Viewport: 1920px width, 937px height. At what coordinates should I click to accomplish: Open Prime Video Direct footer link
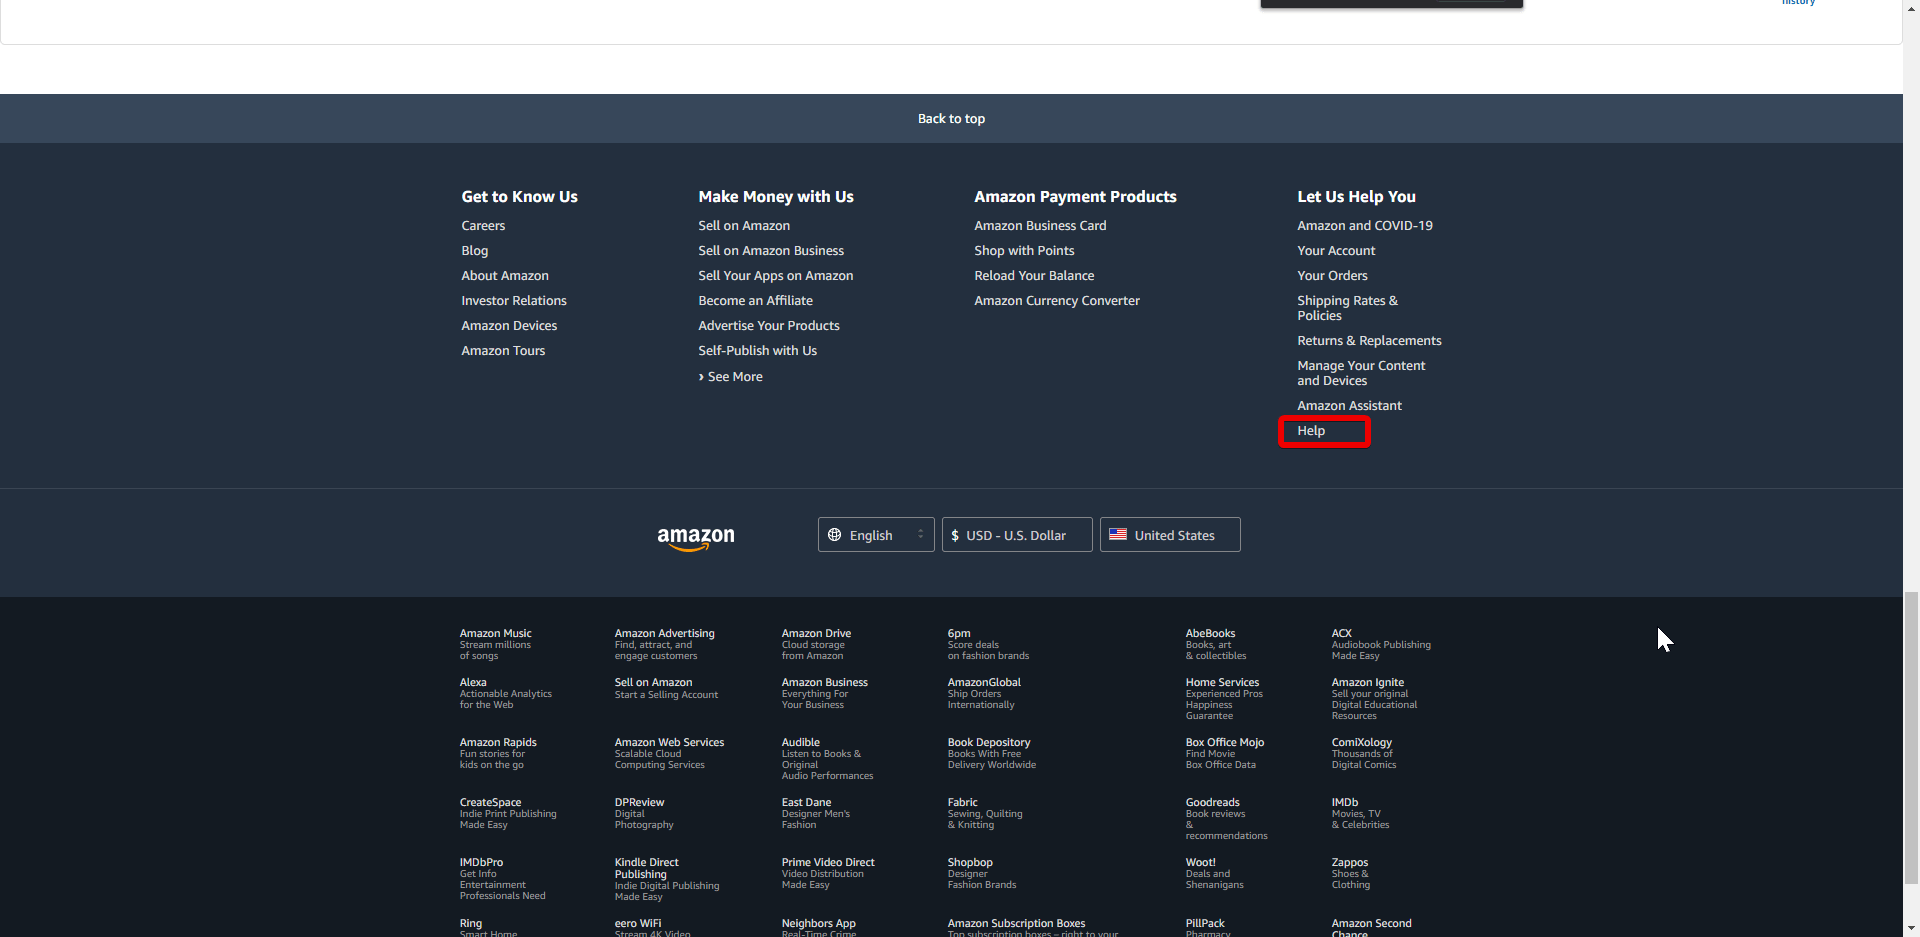[x=828, y=873]
